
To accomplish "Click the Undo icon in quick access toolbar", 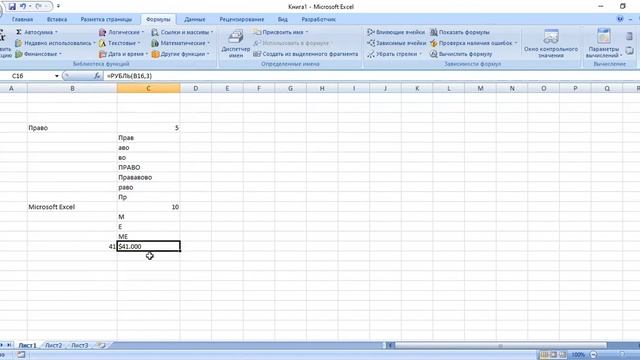I will 23,6.
